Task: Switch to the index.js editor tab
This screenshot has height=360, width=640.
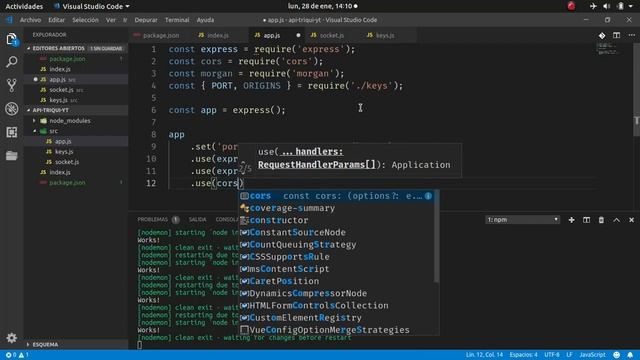Action: coord(218,36)
